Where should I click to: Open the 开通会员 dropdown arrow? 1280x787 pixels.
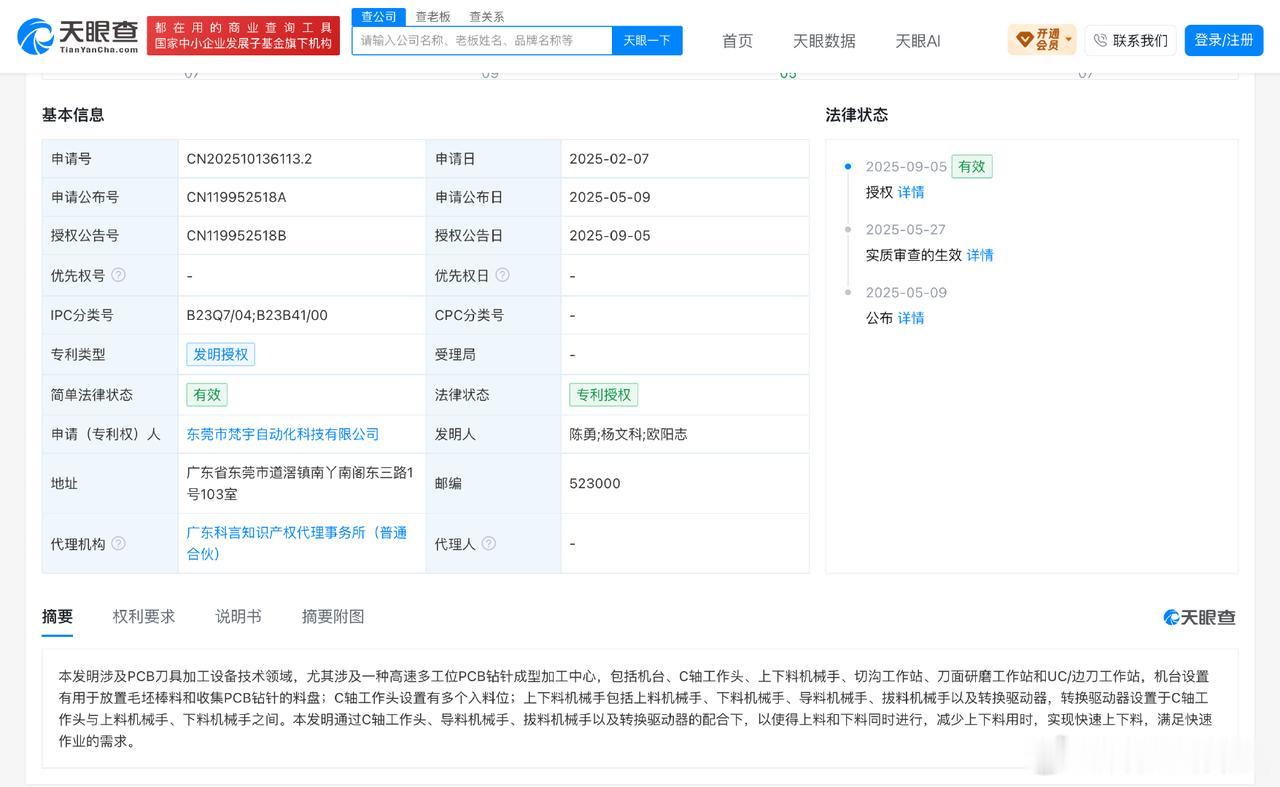[x=1068, y=41]
